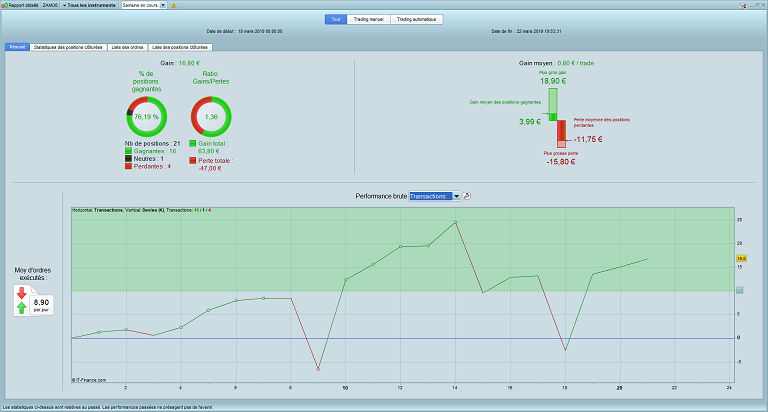Click the Gagnantes : 16 label
This screenshot has width=768, height=412.
tap(155, 151)
